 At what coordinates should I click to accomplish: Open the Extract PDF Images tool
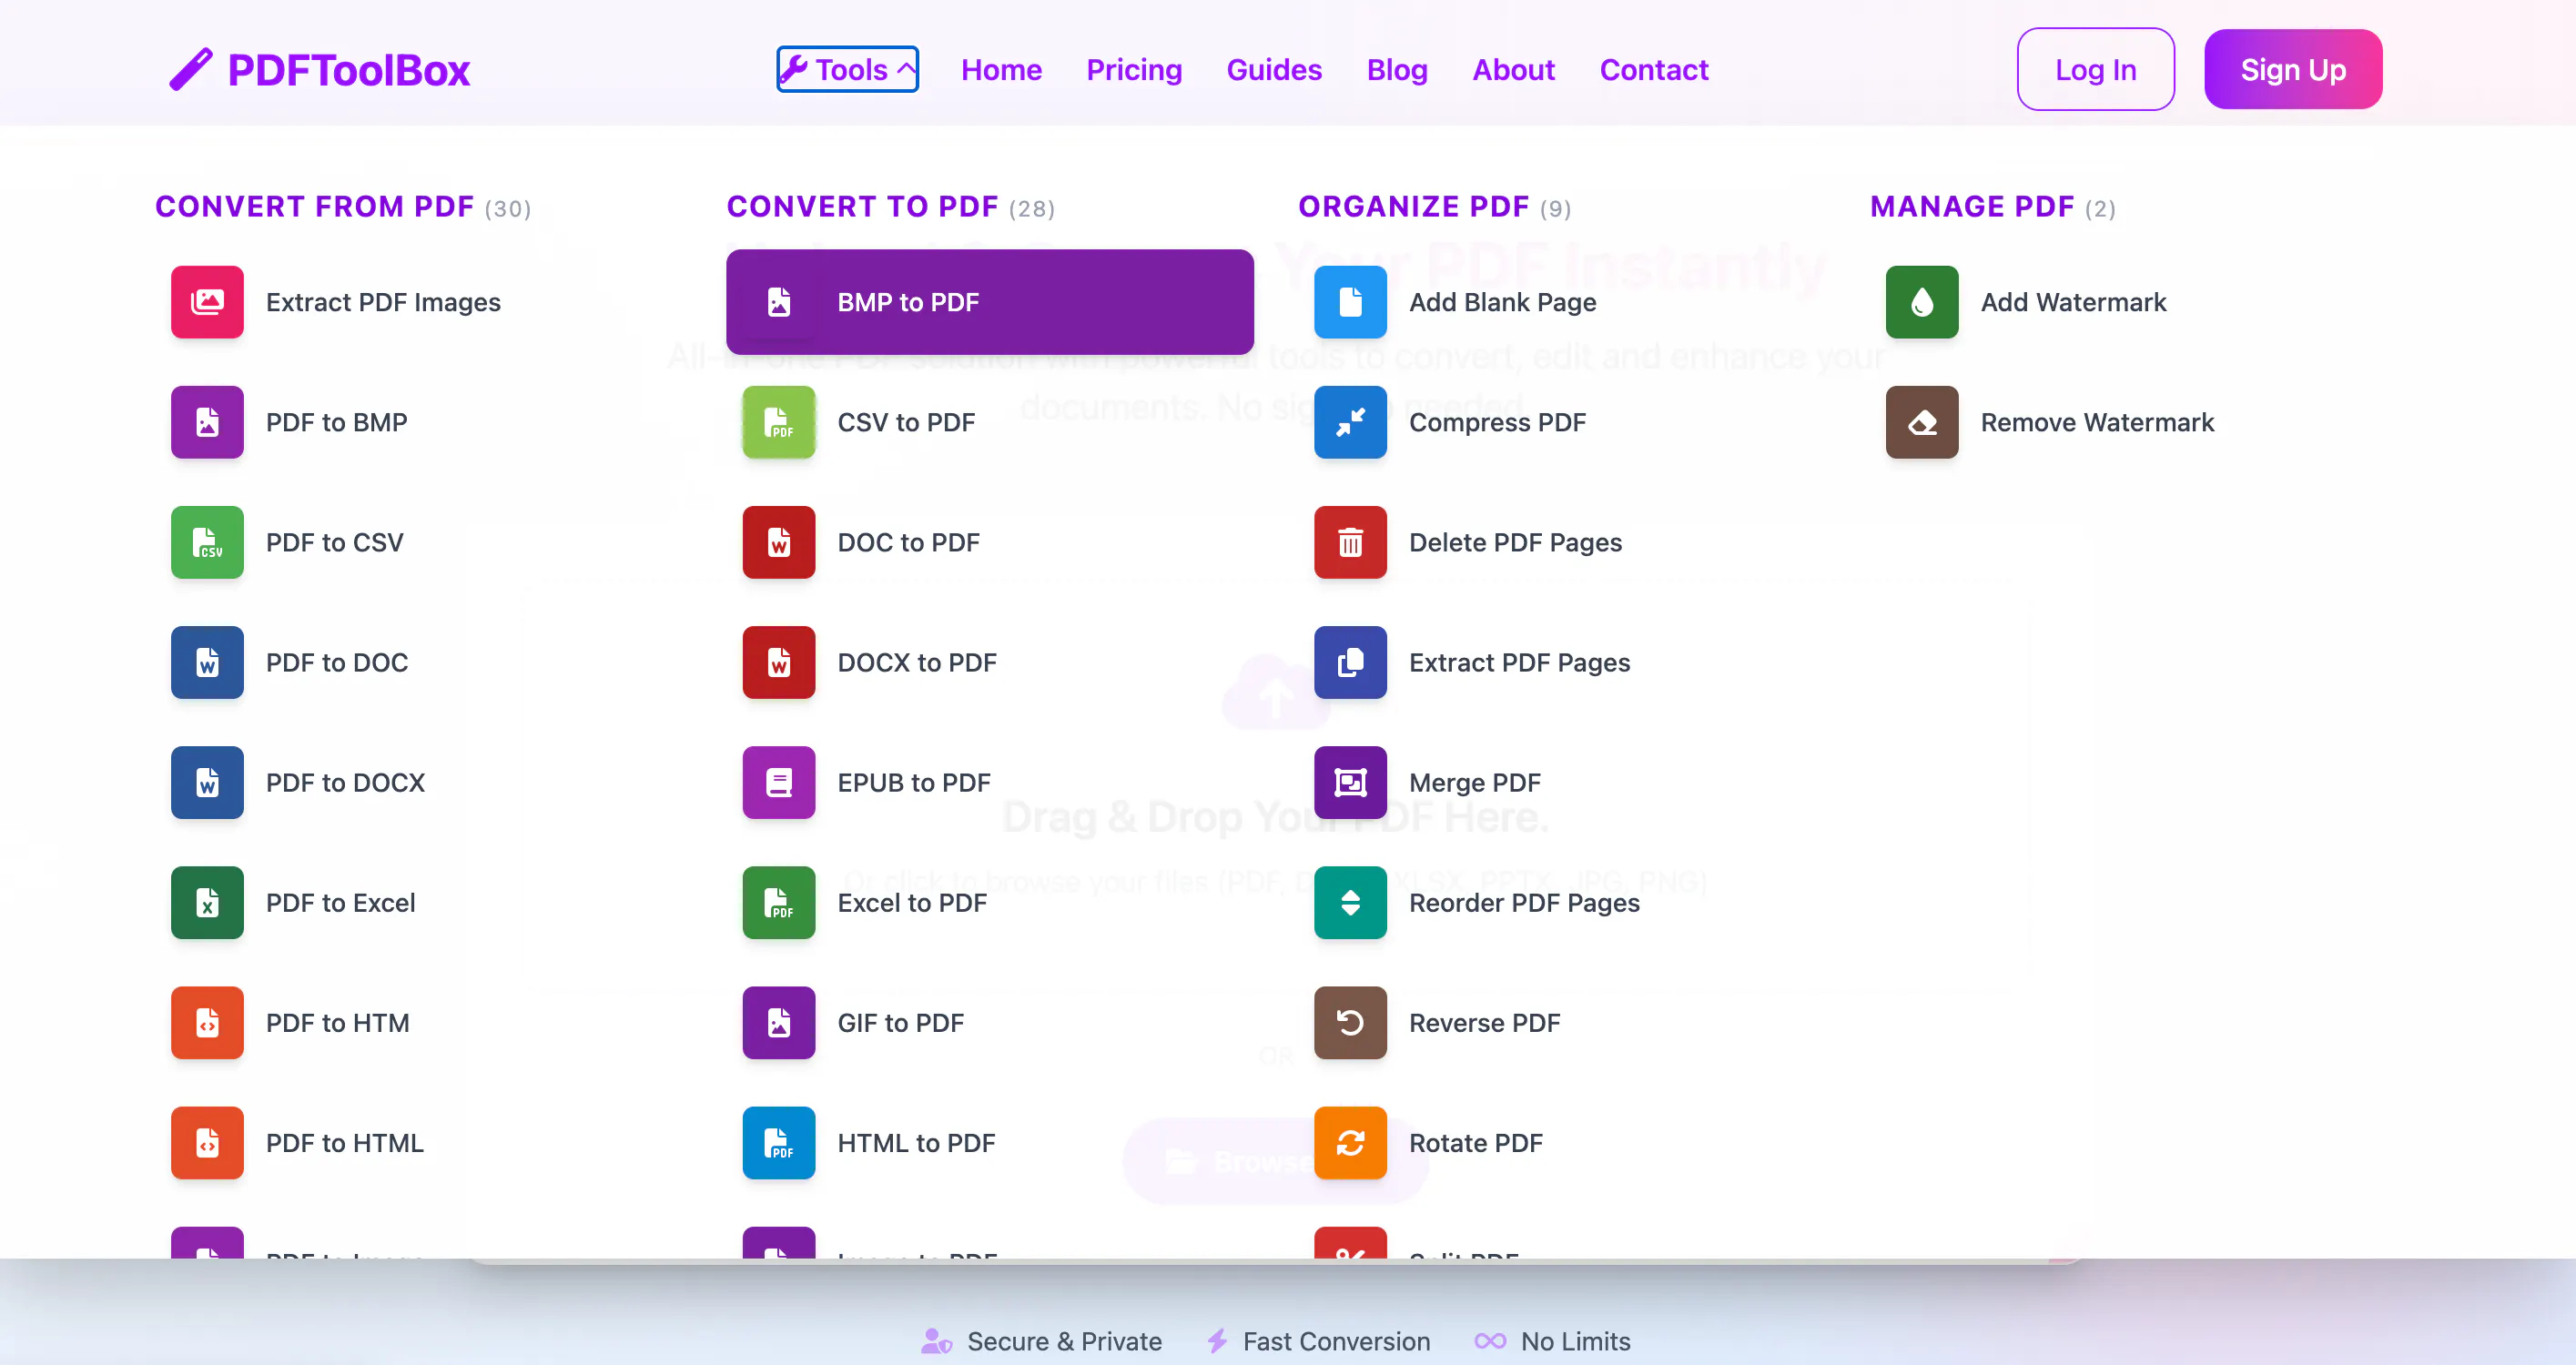pyautogui.click(x=383, y=302)
